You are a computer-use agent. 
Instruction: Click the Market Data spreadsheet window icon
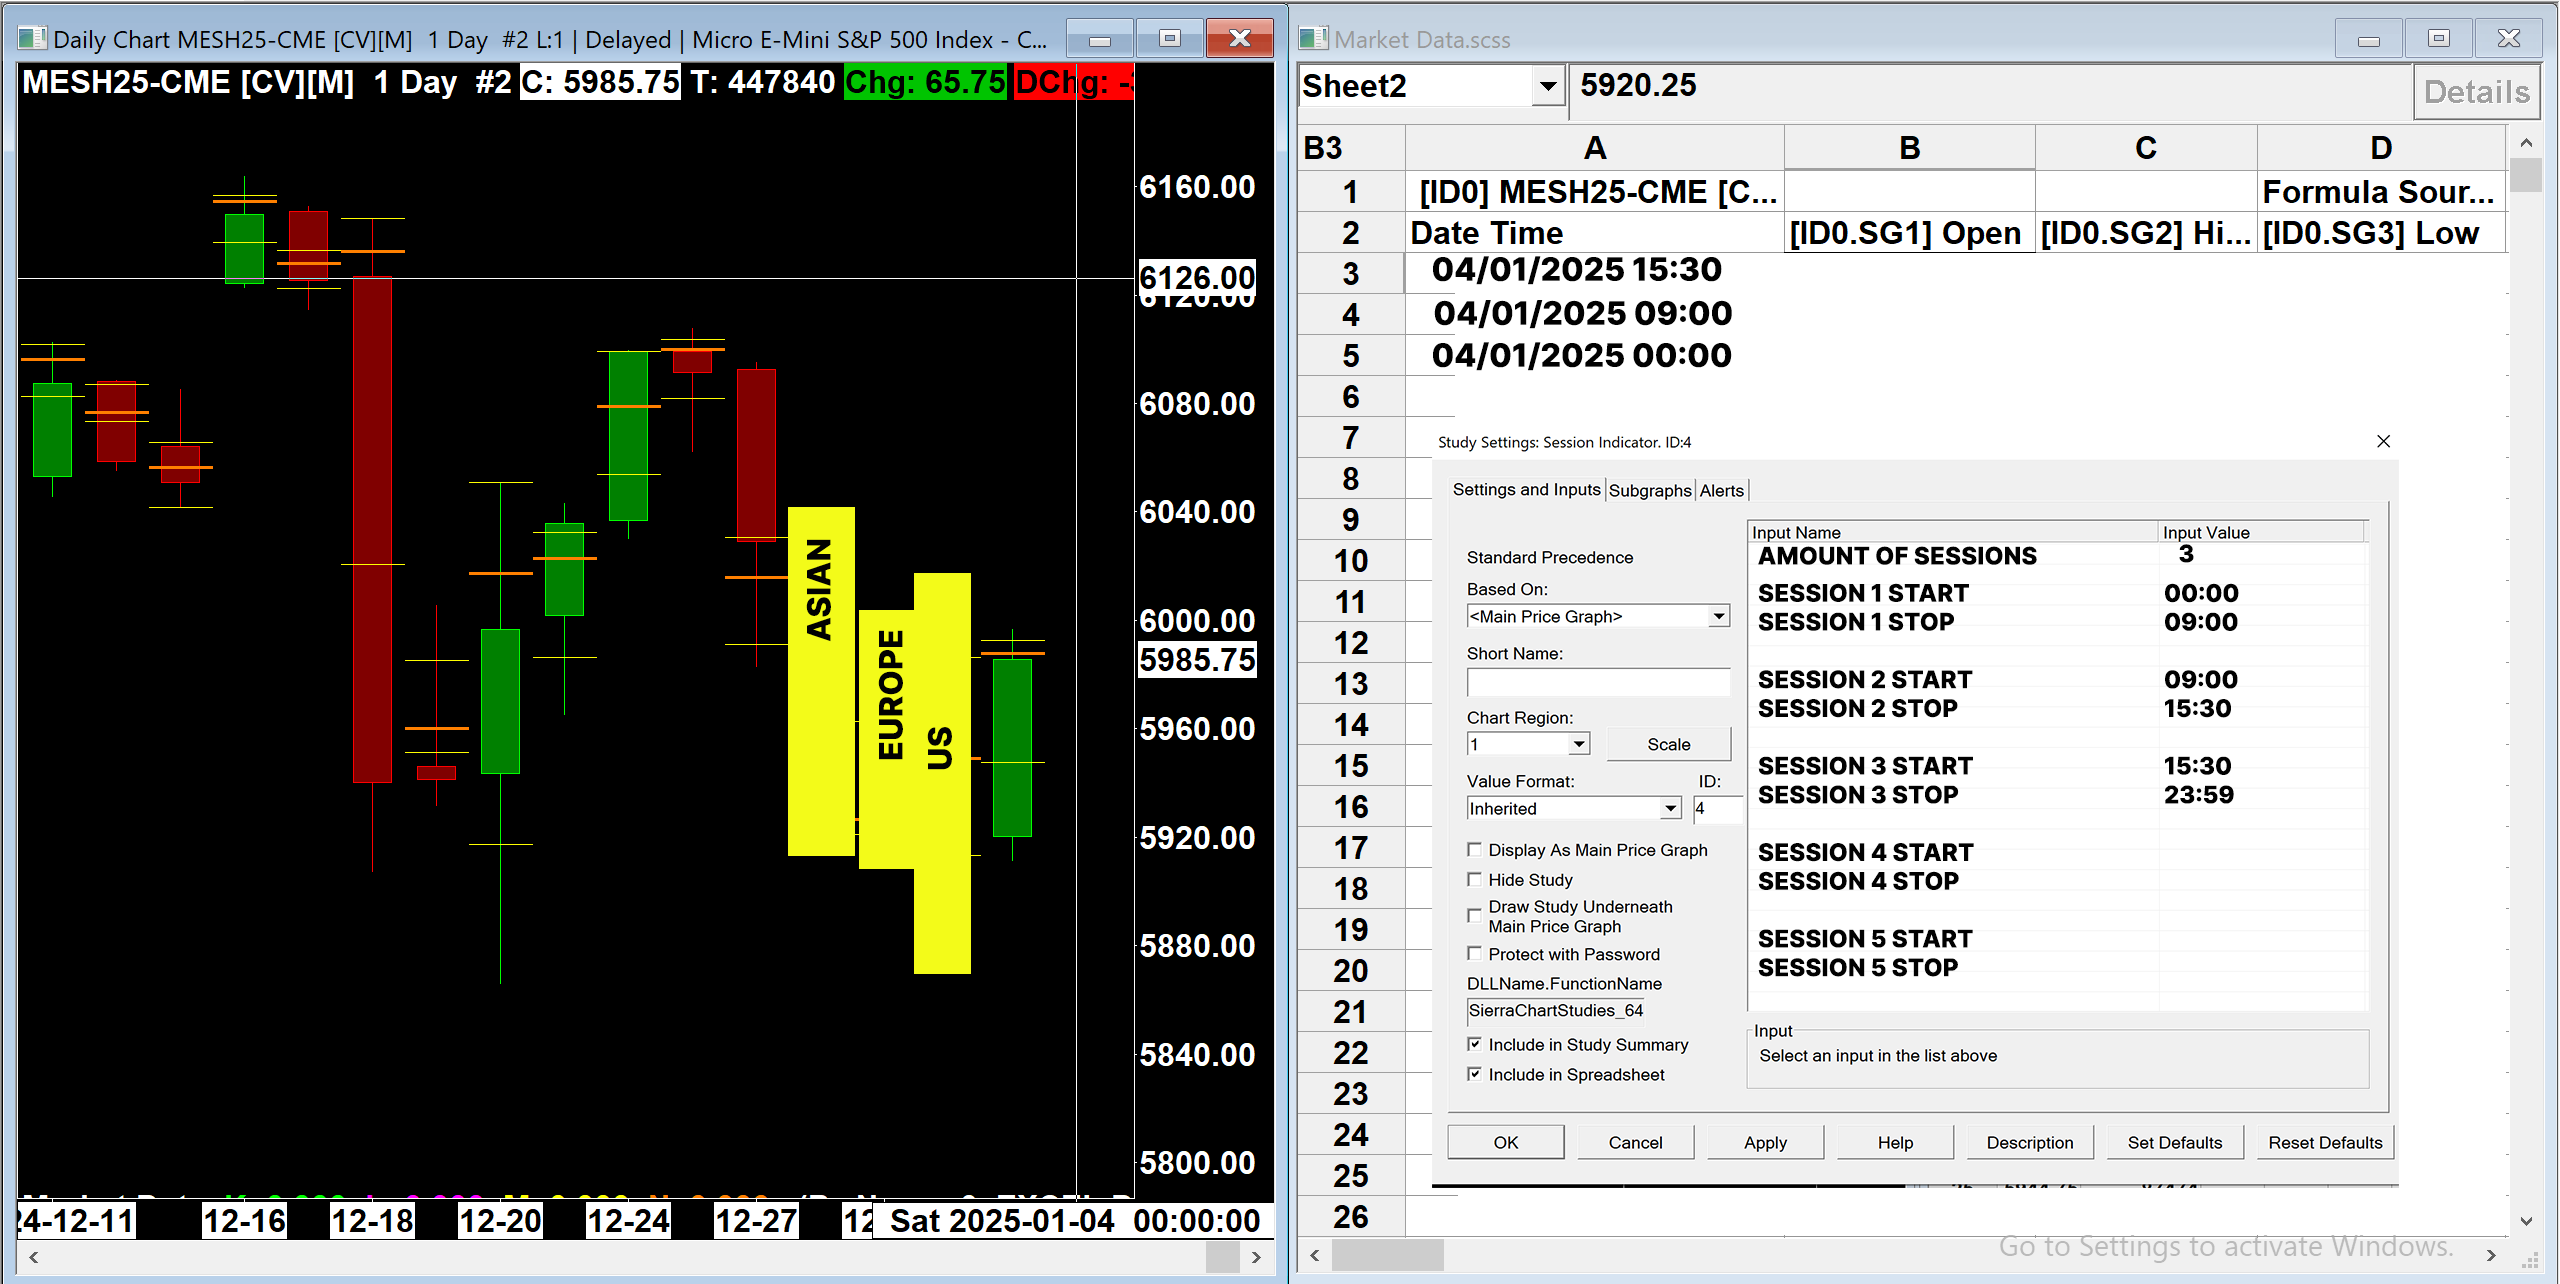[1312, 39]
